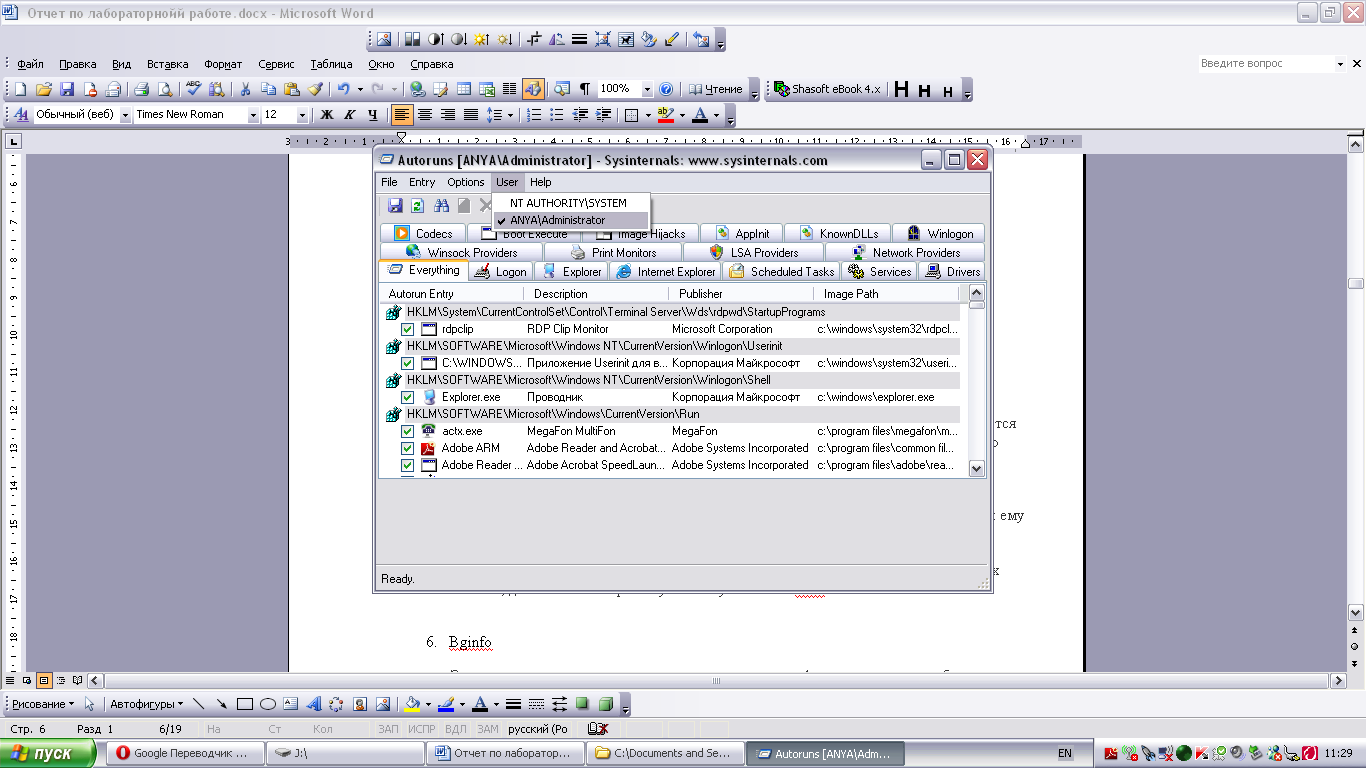Click the Insert Hyperlink globe icon
Viewport: 1366px width, 768px height.
pos(417,89)
